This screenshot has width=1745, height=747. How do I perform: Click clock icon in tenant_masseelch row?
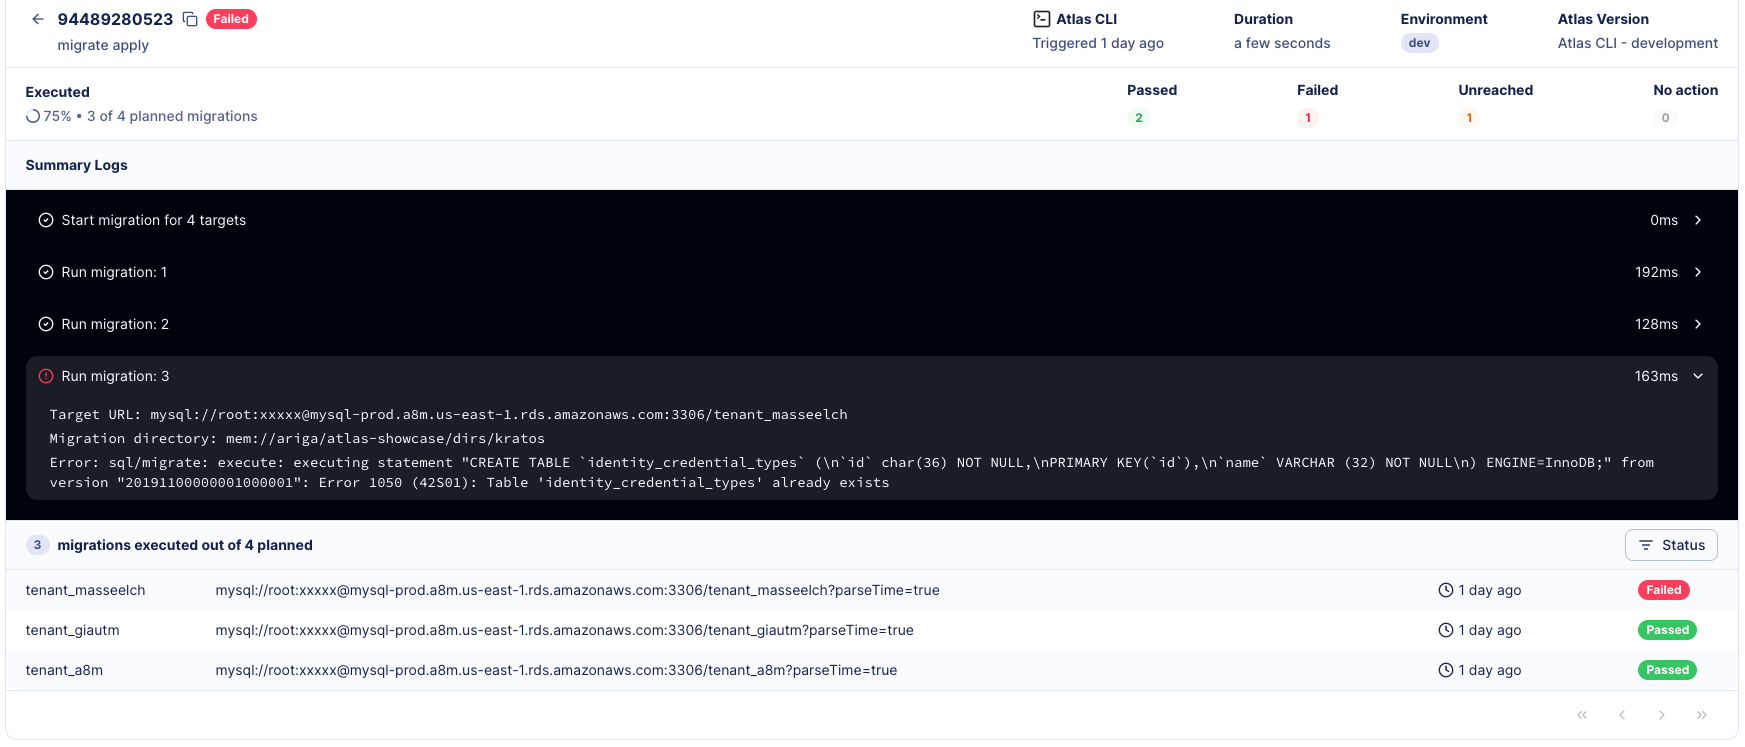pos(1446,590)
